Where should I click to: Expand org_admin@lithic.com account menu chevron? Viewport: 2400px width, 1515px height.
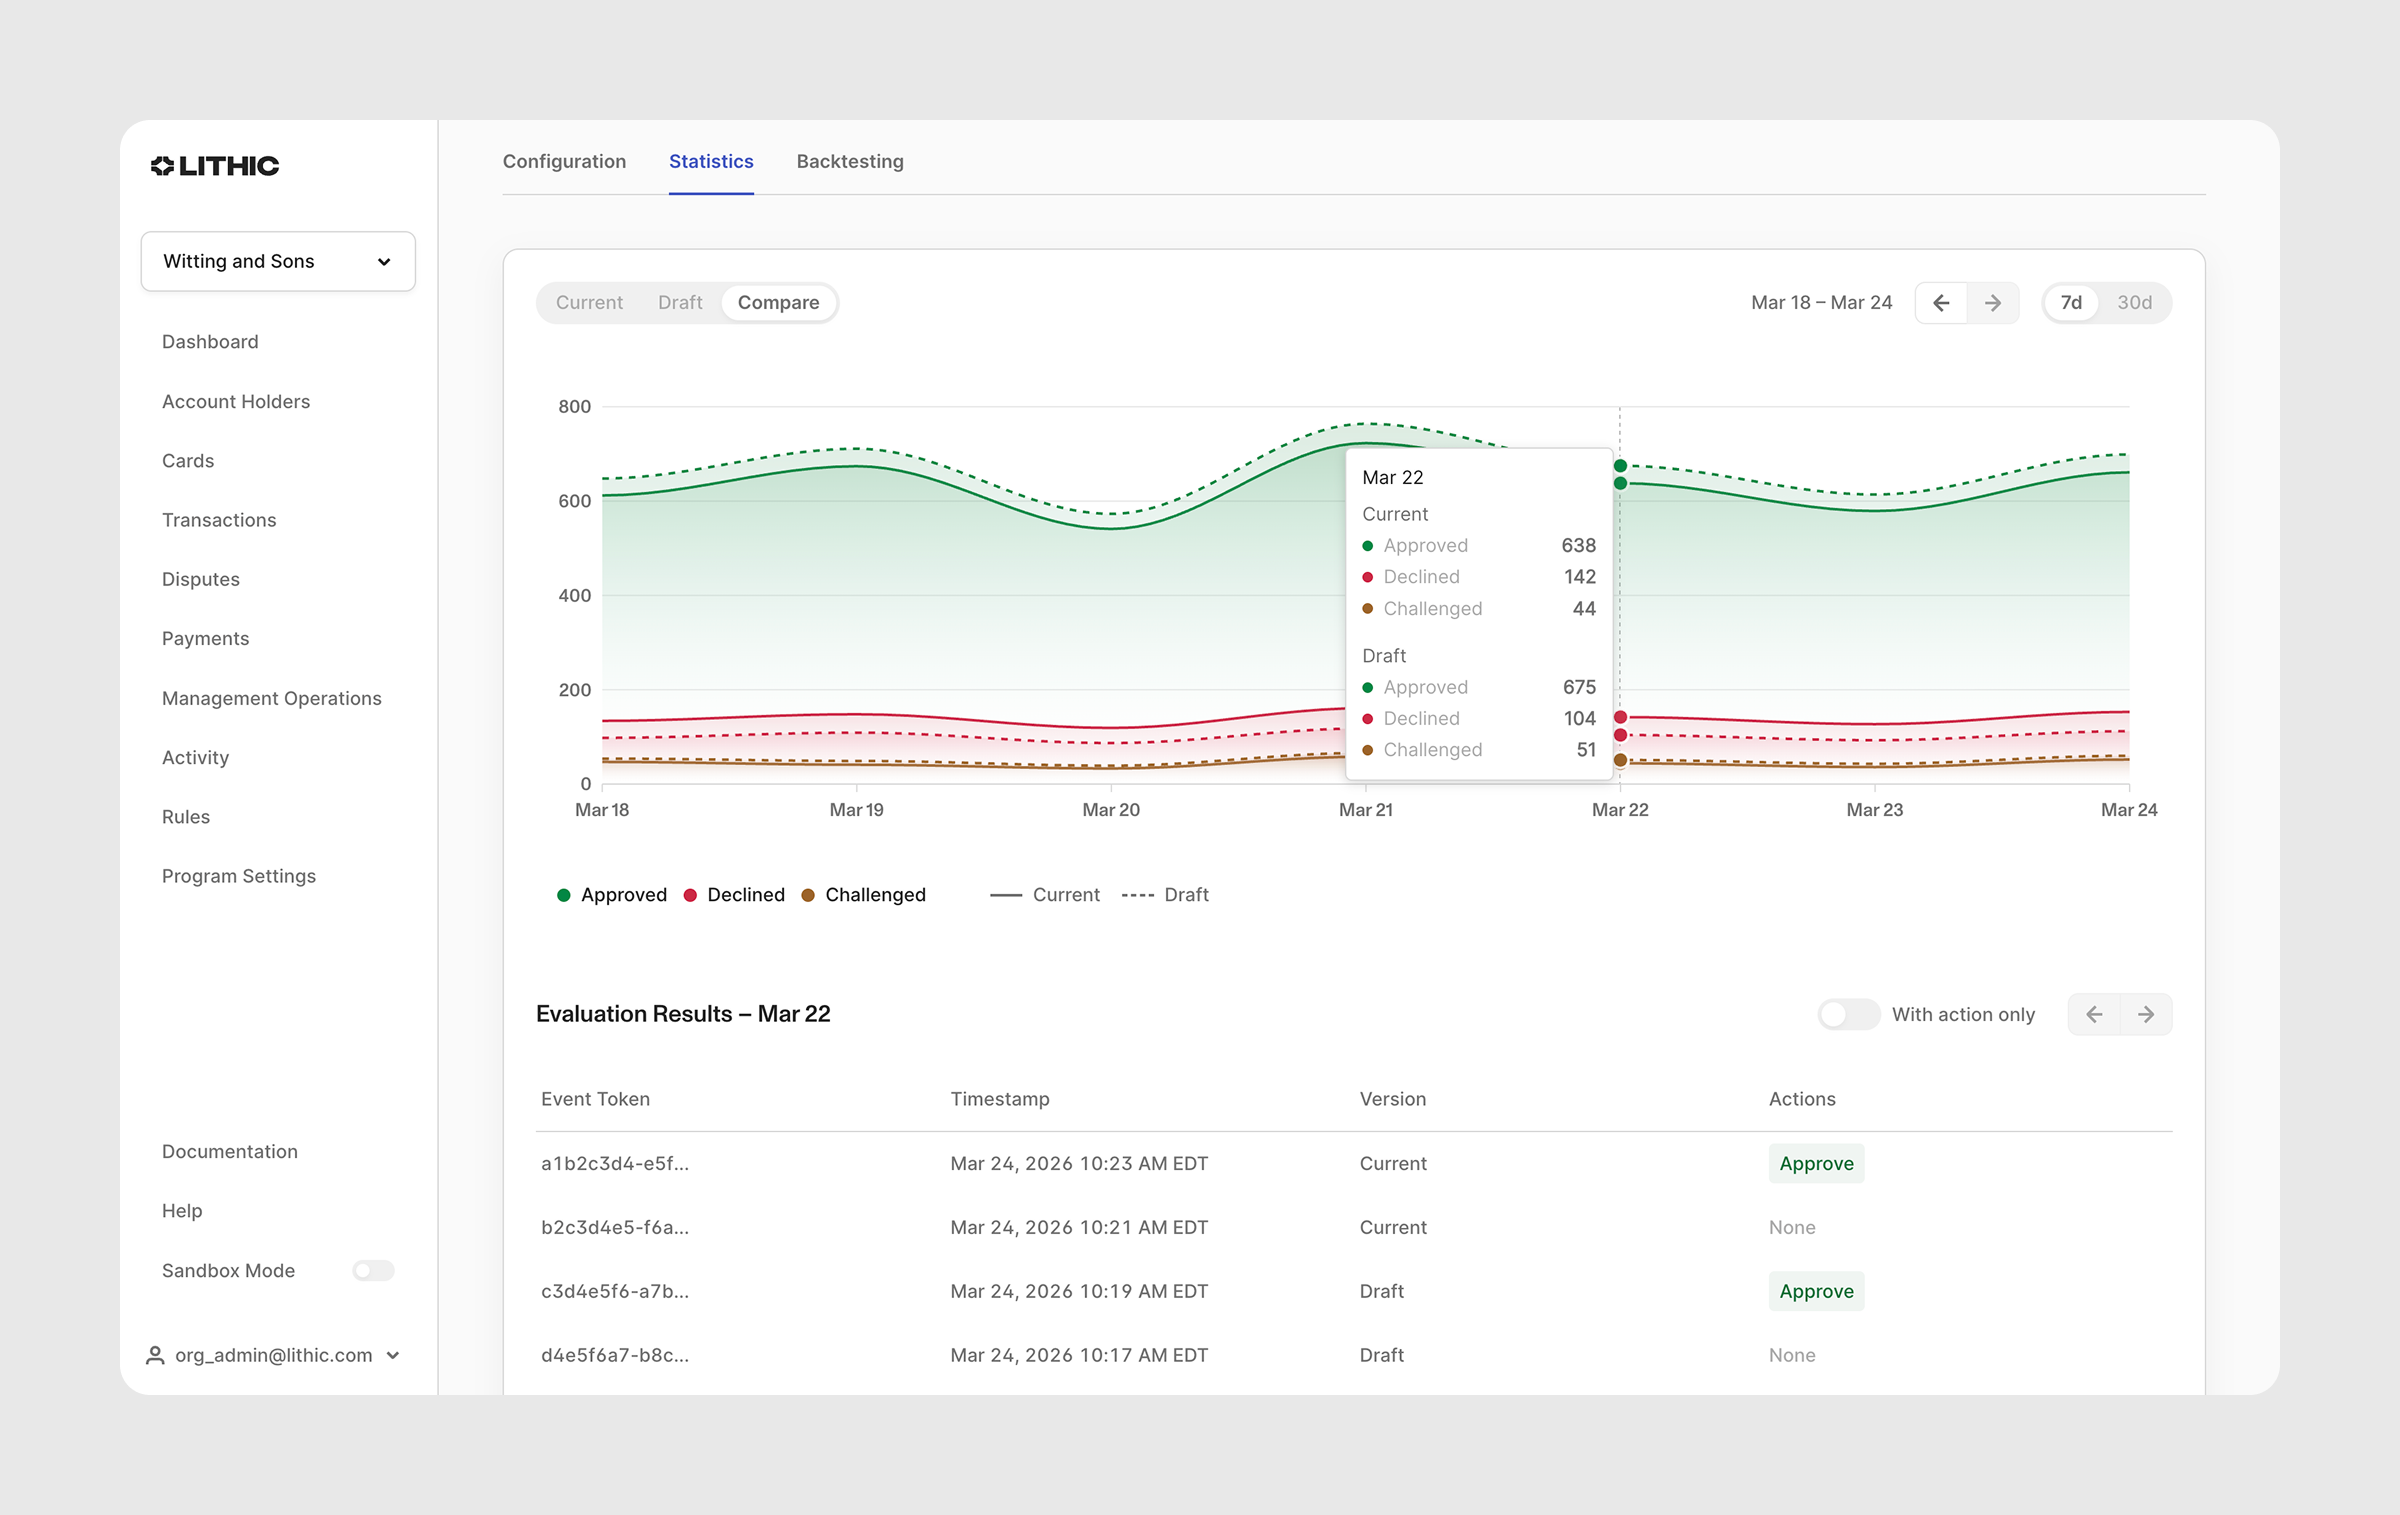pyautogui.click(x=393, y=1356)
